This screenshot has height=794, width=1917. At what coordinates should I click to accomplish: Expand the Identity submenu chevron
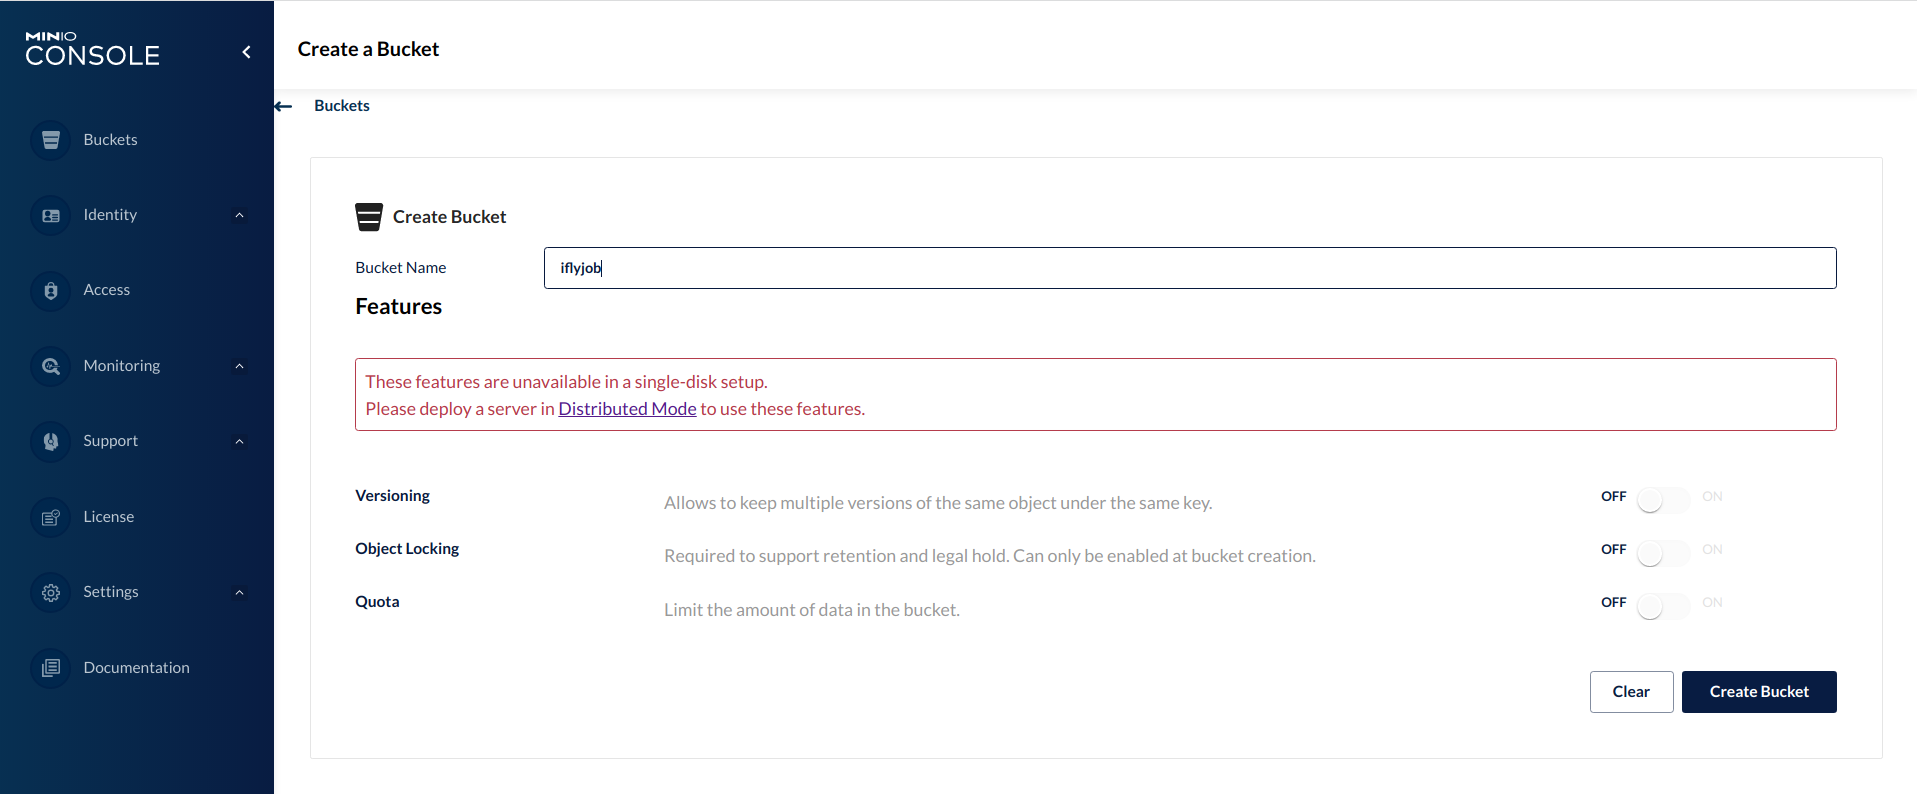point(239,215)
